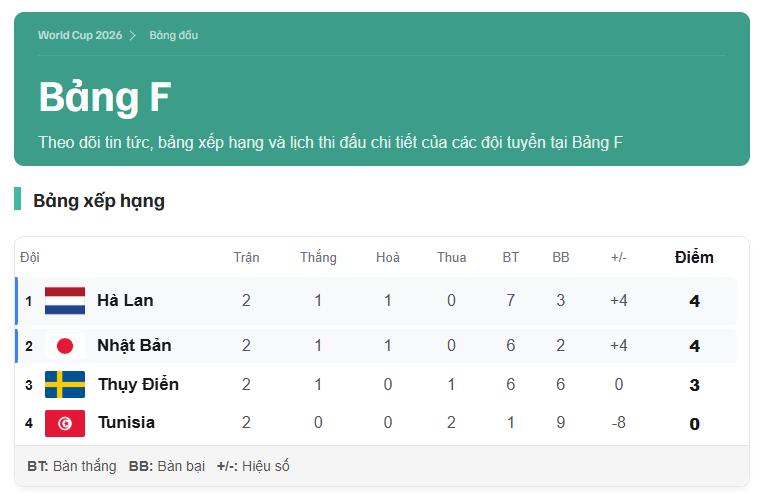Select the Tunisia team name
Screen dimensions: 768x496
[x=126, y=423]
